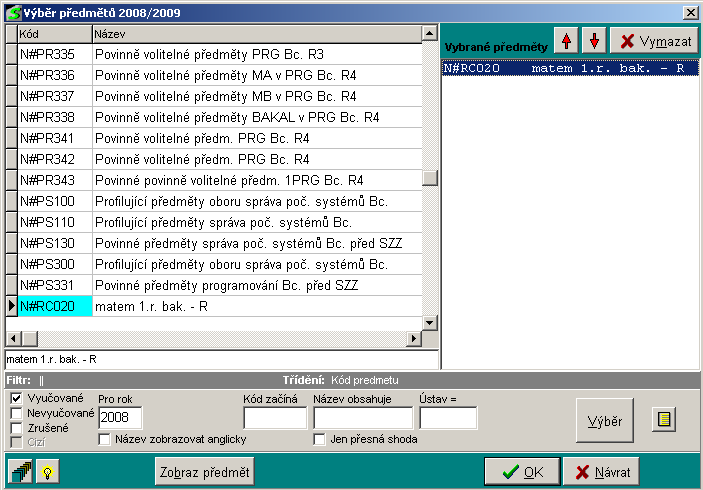Screen dimensions: 703x490
Task: Move selected subject down with red arrow
Action: tap(595, 41)
